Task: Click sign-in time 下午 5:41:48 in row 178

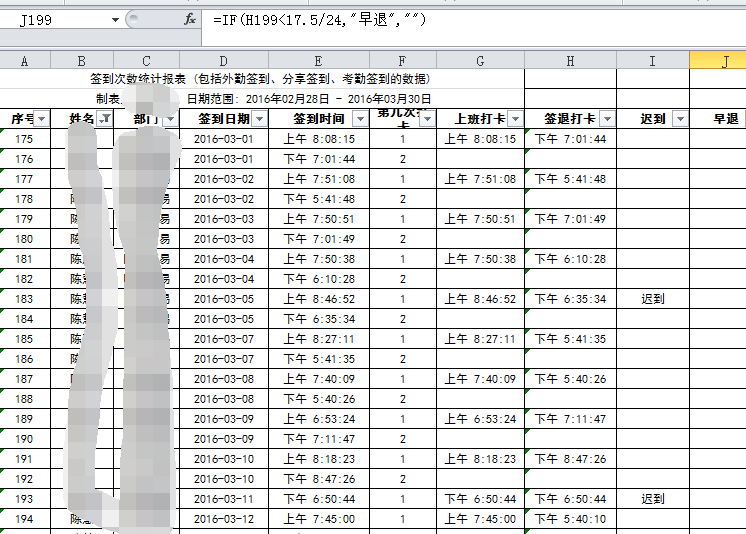Action: click(319, 199)
